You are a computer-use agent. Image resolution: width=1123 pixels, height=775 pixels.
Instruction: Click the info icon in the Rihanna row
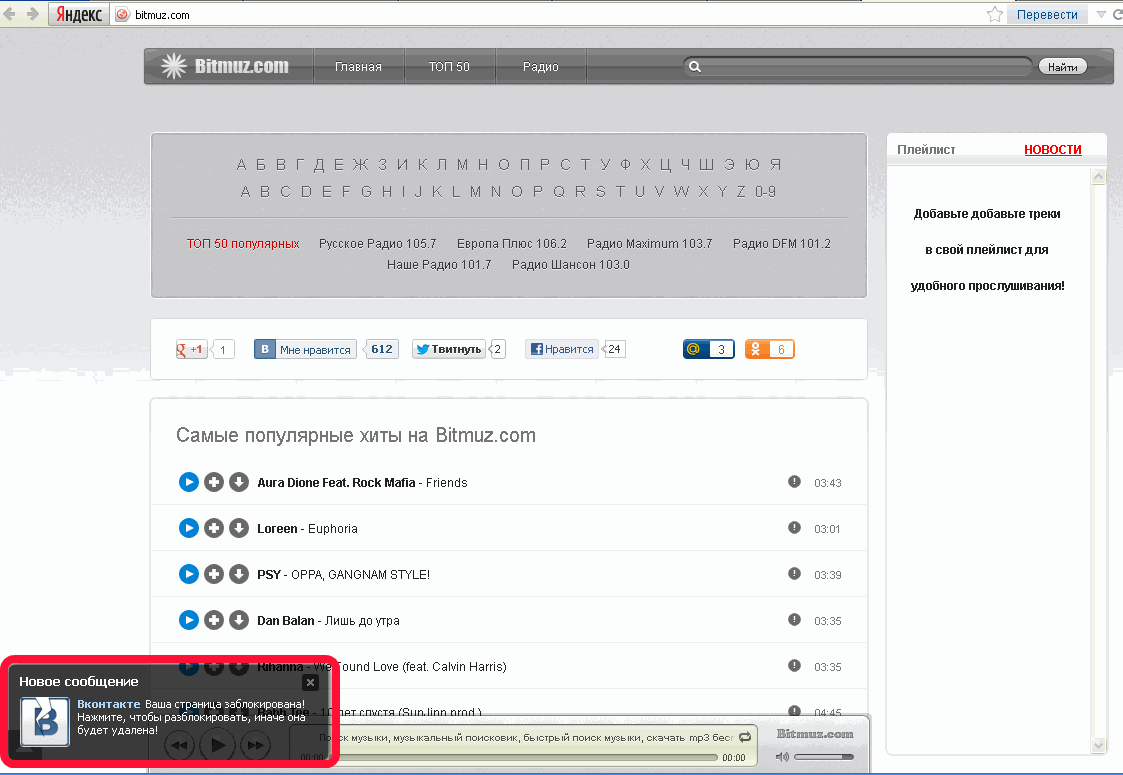tap(794, 665)
